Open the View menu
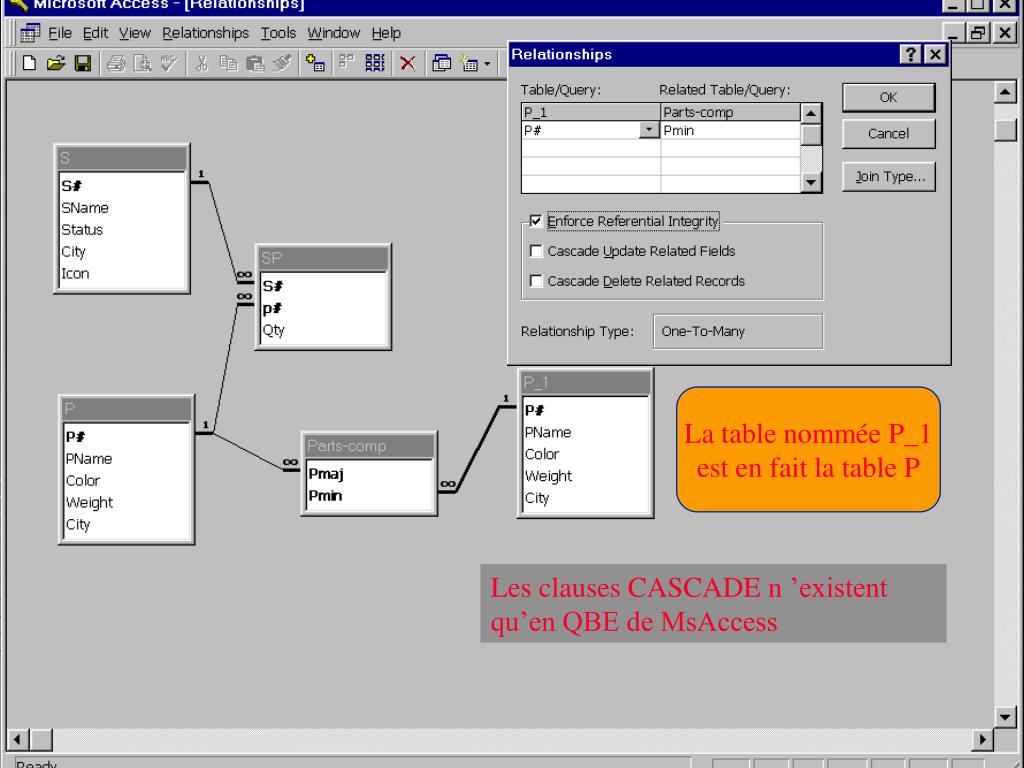1024x768 pixels. [135, 33]
